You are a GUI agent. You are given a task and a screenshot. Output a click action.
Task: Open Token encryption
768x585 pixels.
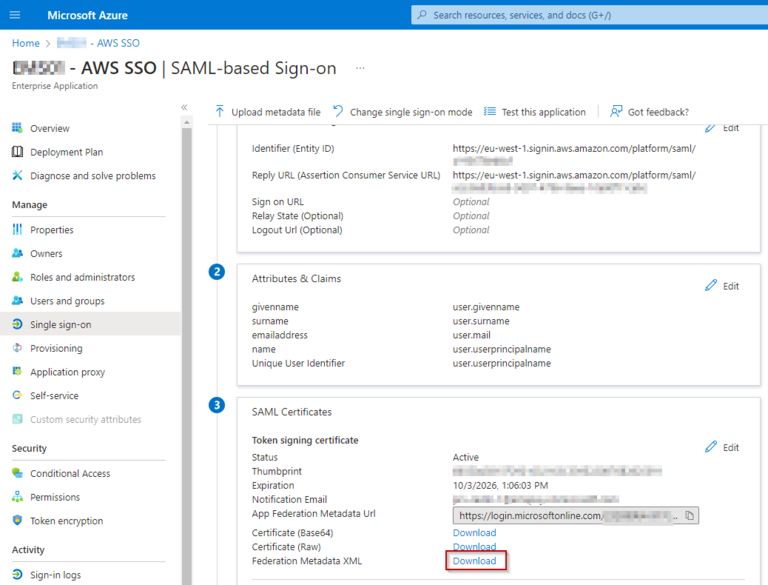pos(67,521)
